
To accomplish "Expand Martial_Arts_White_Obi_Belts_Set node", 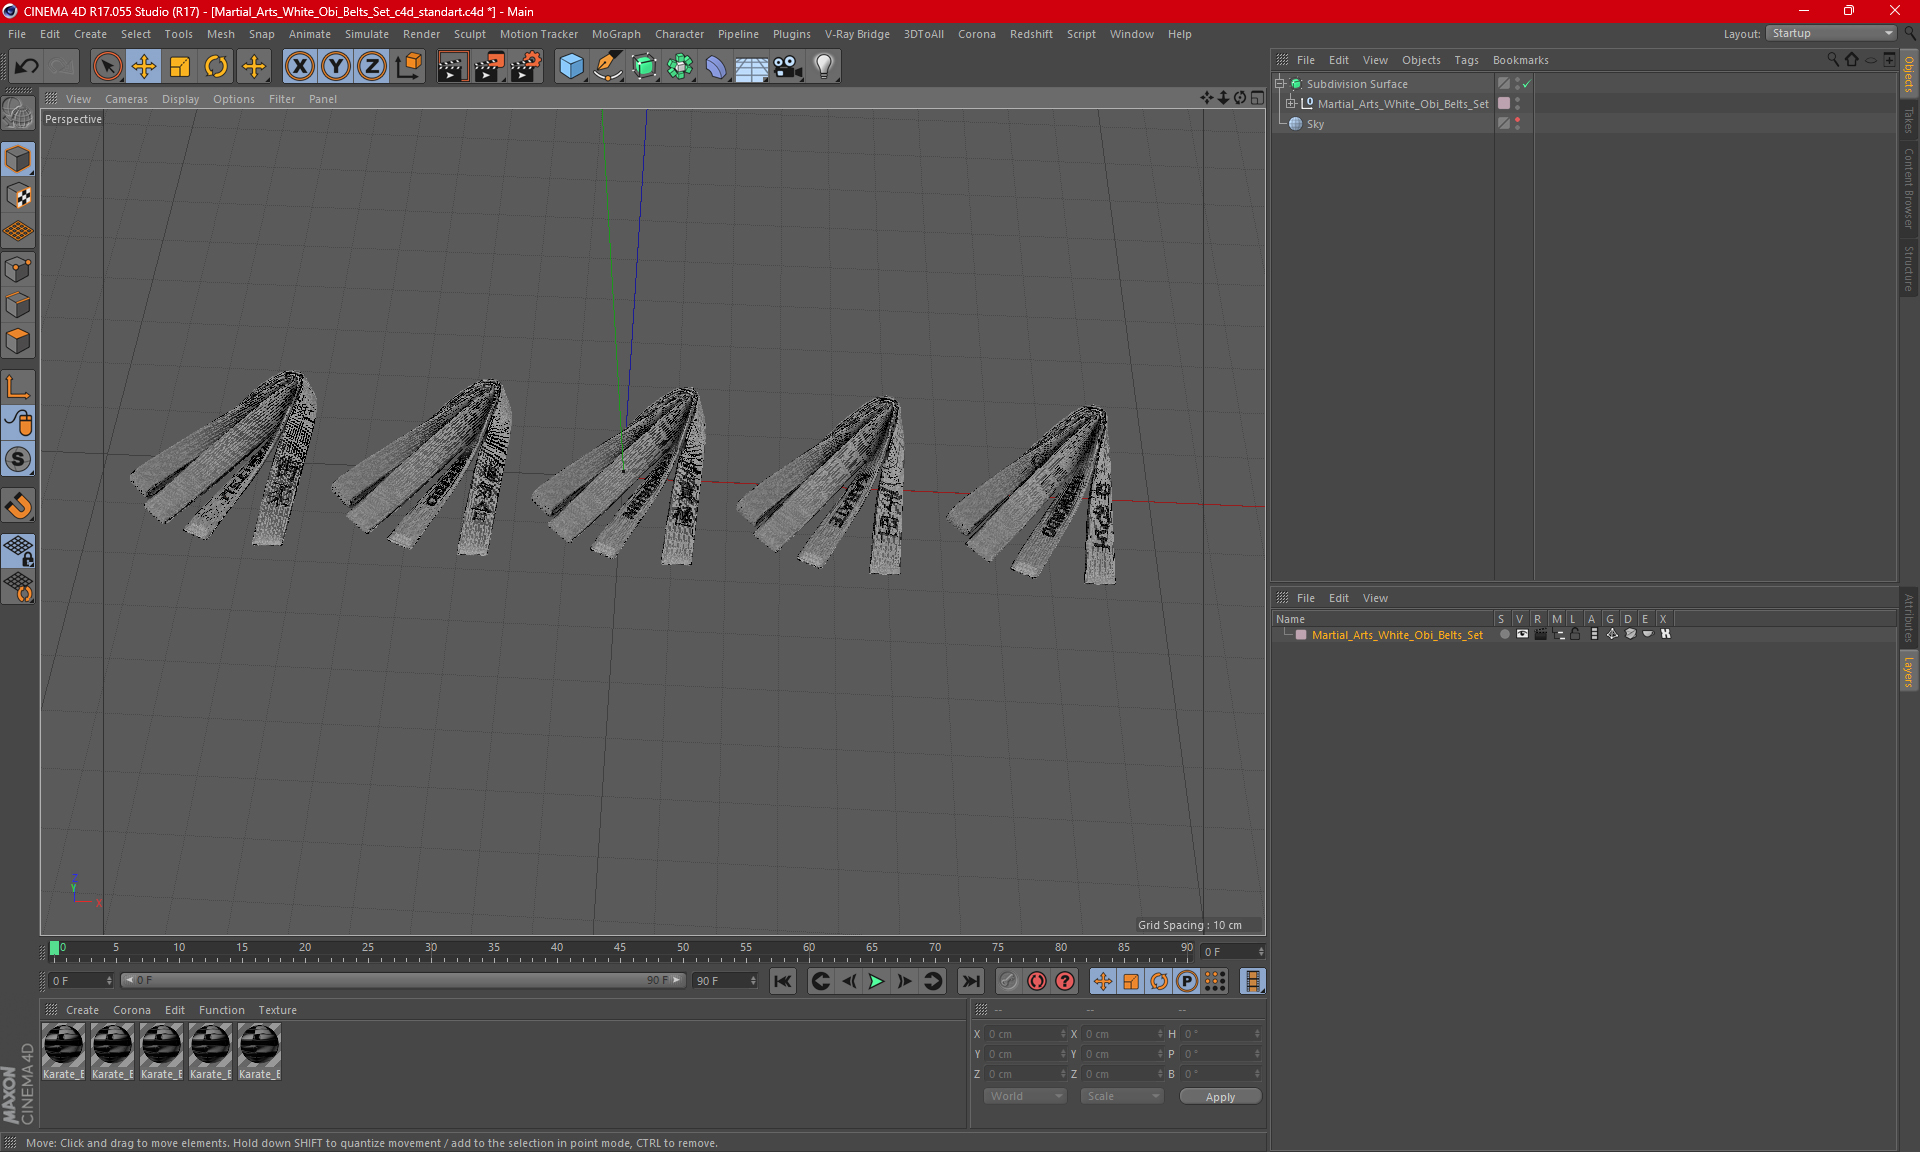I will point(1291,104).
